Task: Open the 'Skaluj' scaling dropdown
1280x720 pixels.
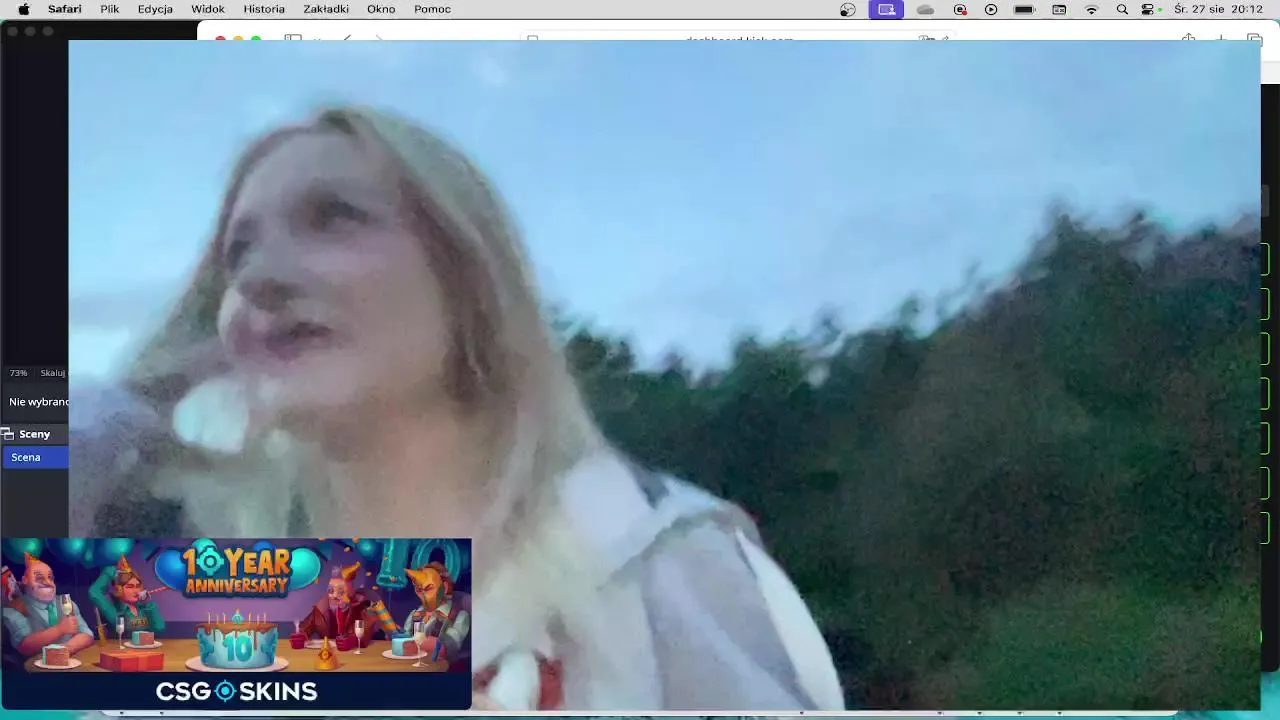Action: [53, 373]
